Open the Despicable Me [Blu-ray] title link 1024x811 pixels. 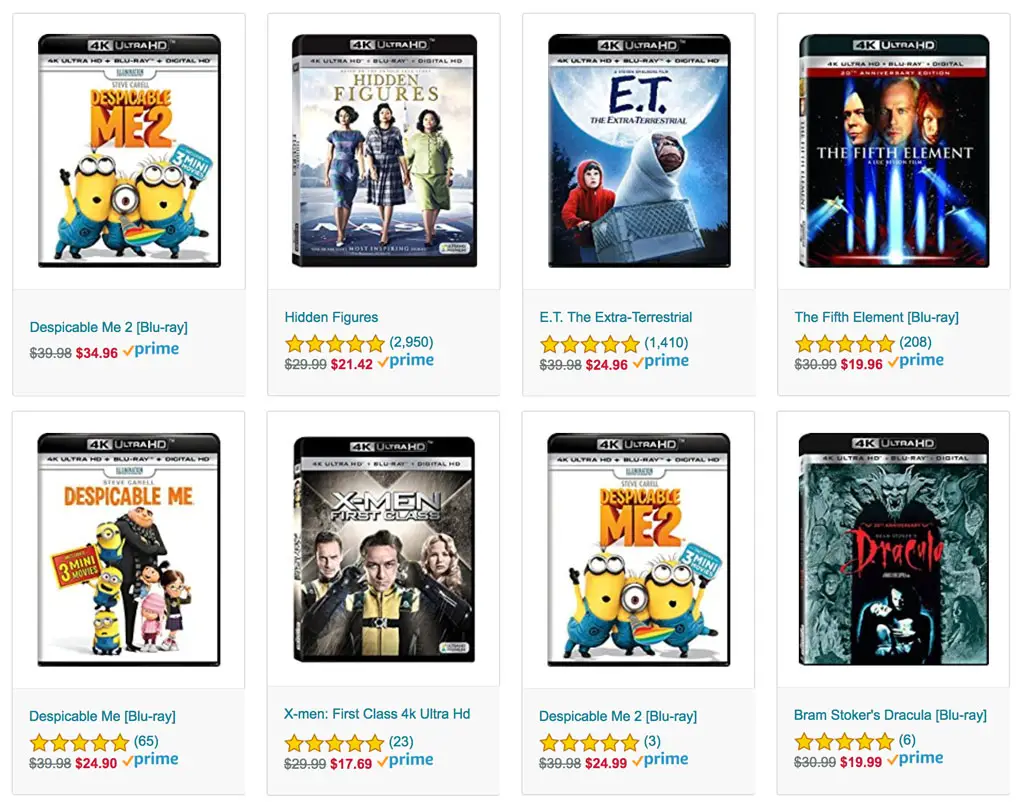(102, 716)
